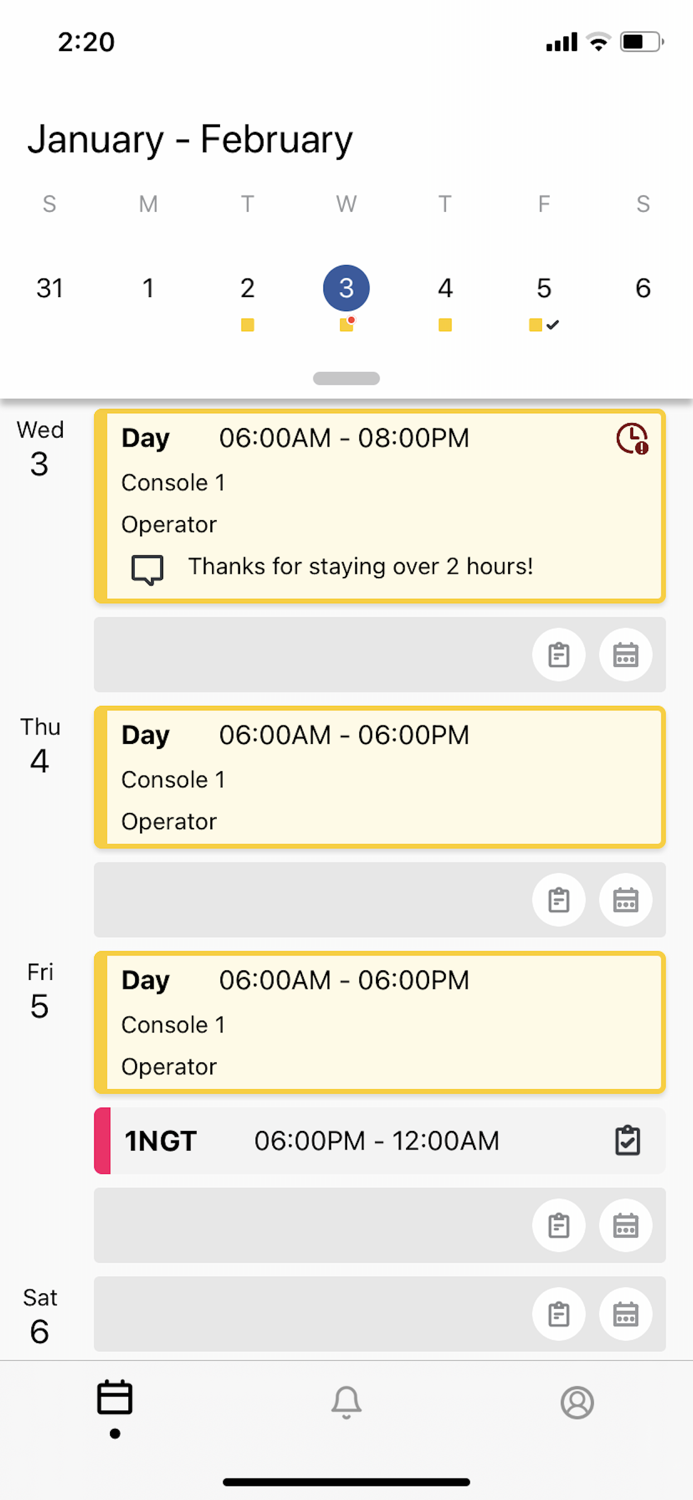
Task: Select January 6 in the week strip
Action: click(642, 288)
